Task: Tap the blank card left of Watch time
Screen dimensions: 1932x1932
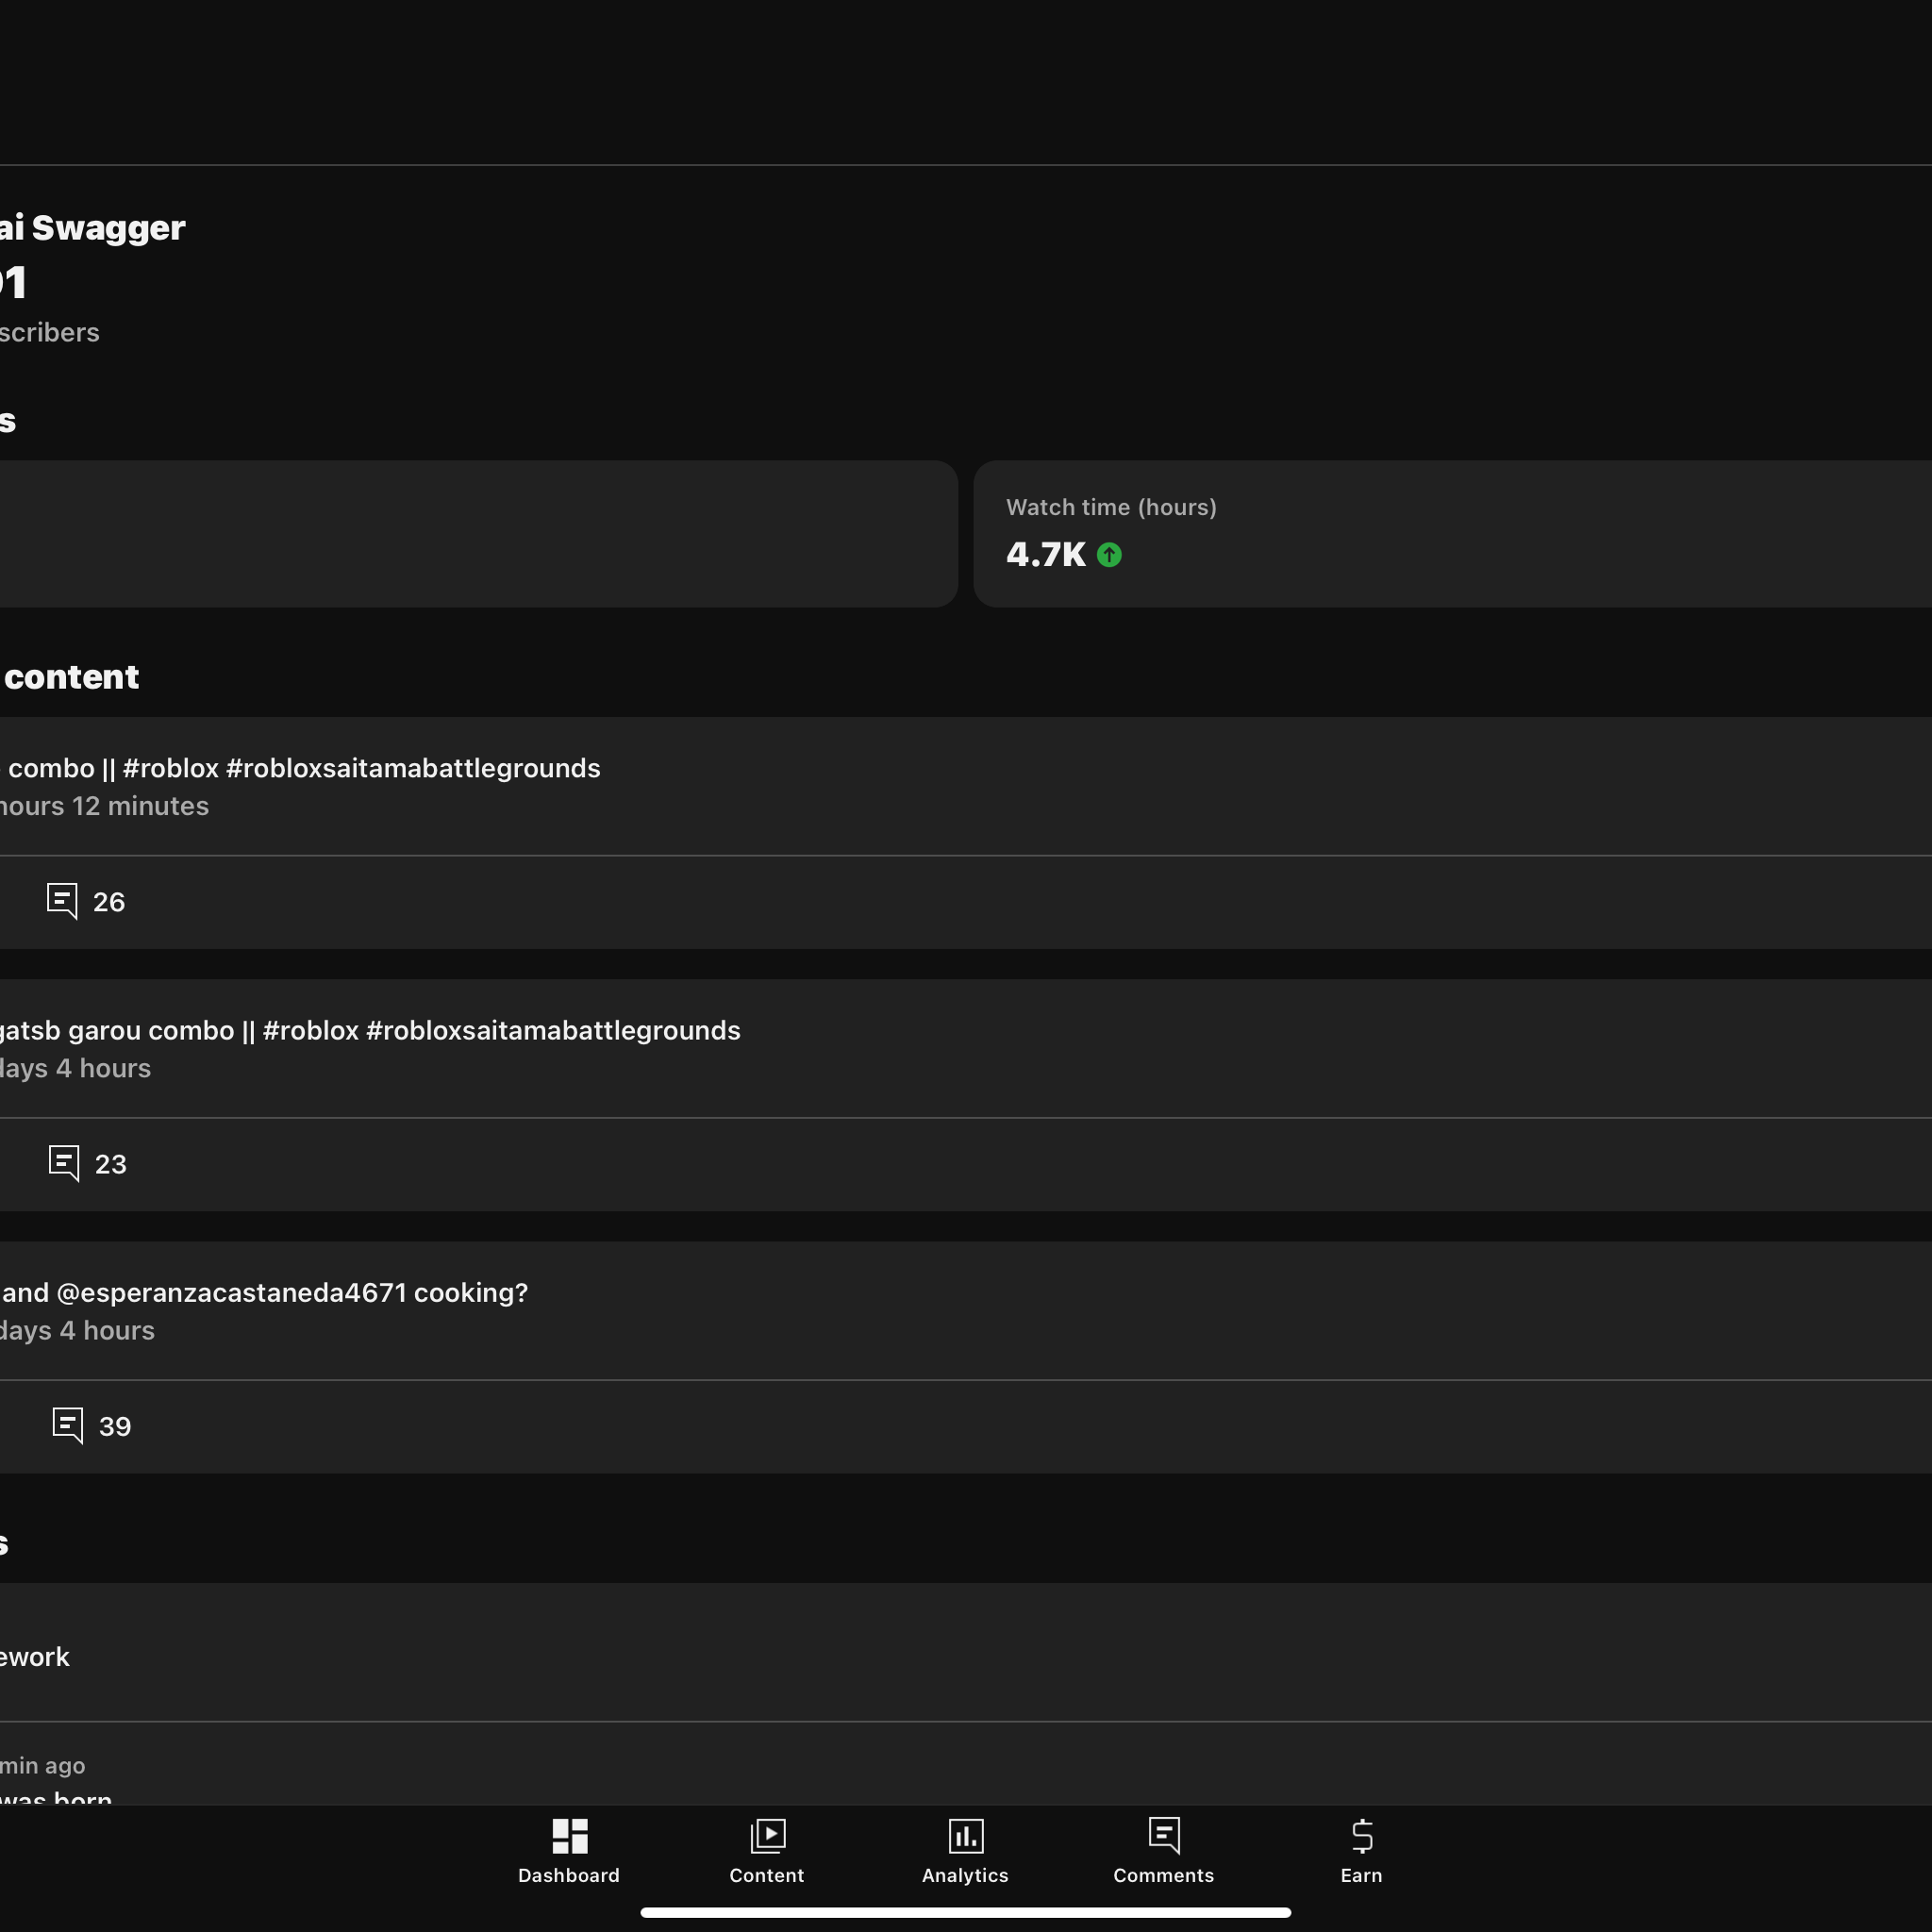Action: 478,533
